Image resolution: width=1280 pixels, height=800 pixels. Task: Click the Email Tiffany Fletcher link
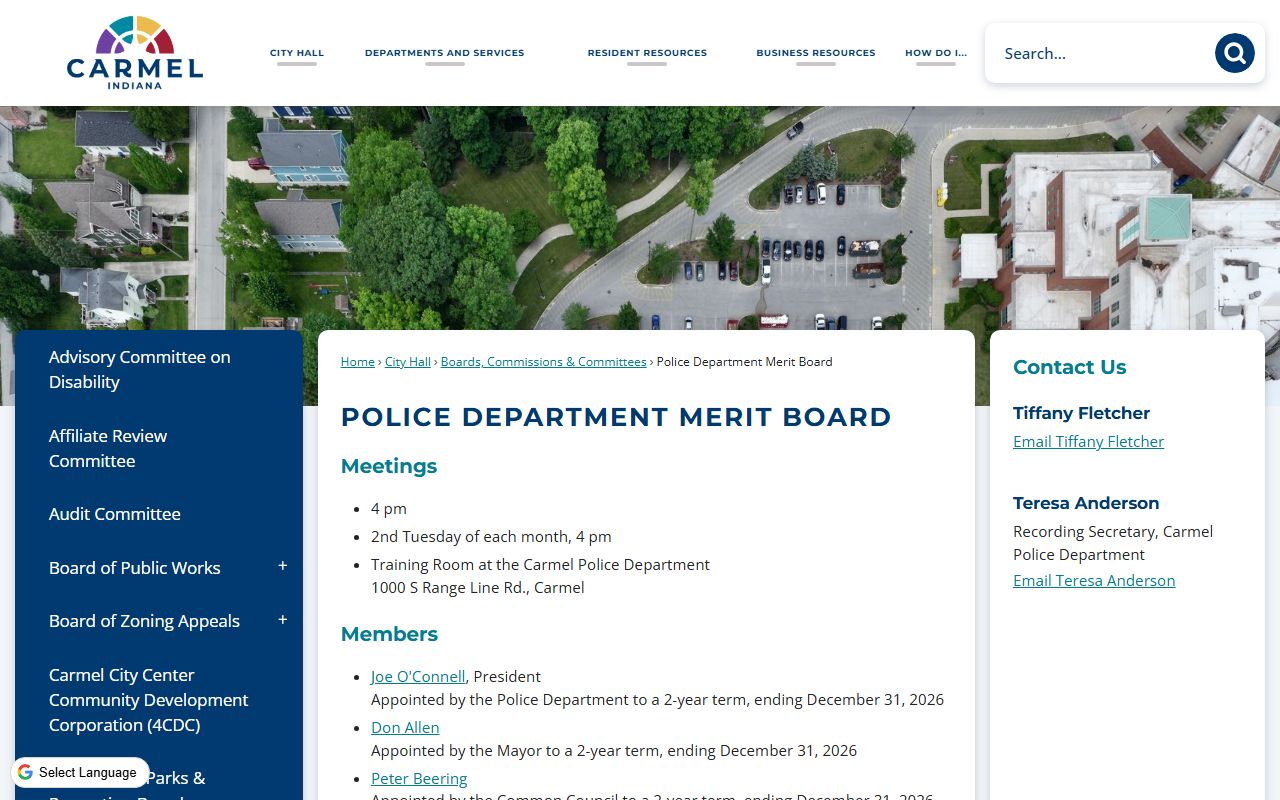click(x=1088, y=441)
